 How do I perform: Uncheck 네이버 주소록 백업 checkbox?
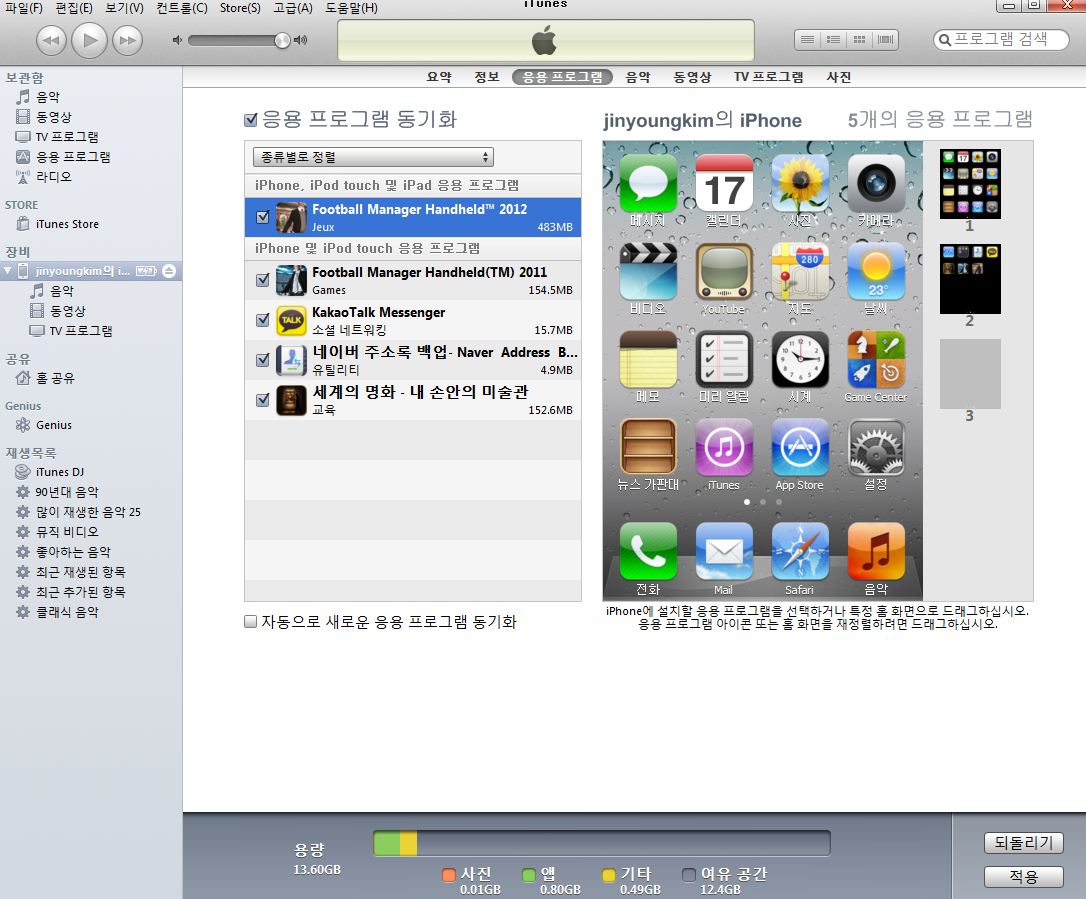(x=262, y=359)
